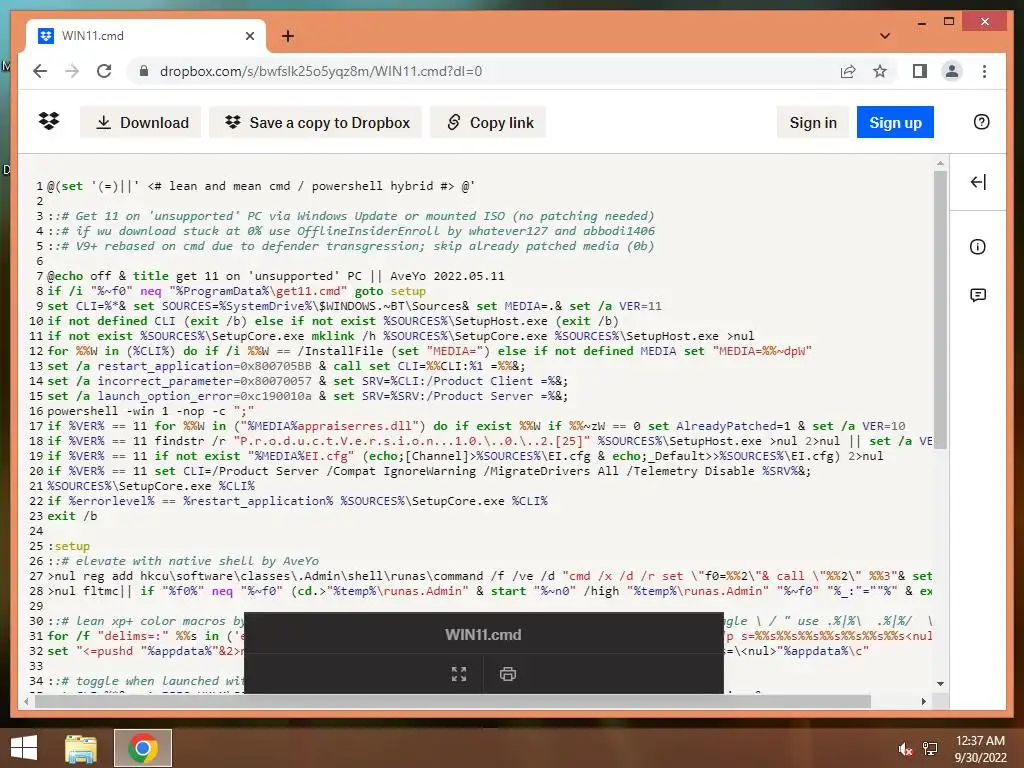Click the Dropbox logo in header
1024x768 pixels.
[49, 121]
